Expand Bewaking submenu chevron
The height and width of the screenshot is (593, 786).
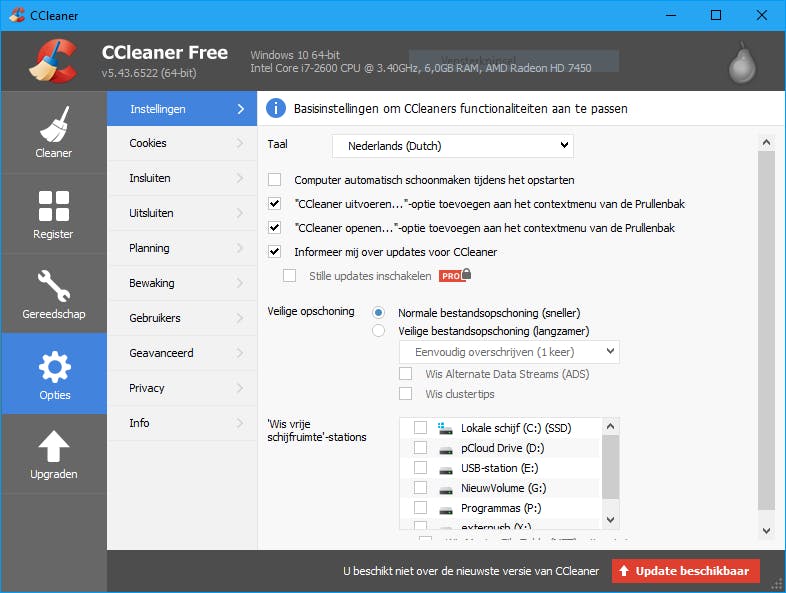240,283
